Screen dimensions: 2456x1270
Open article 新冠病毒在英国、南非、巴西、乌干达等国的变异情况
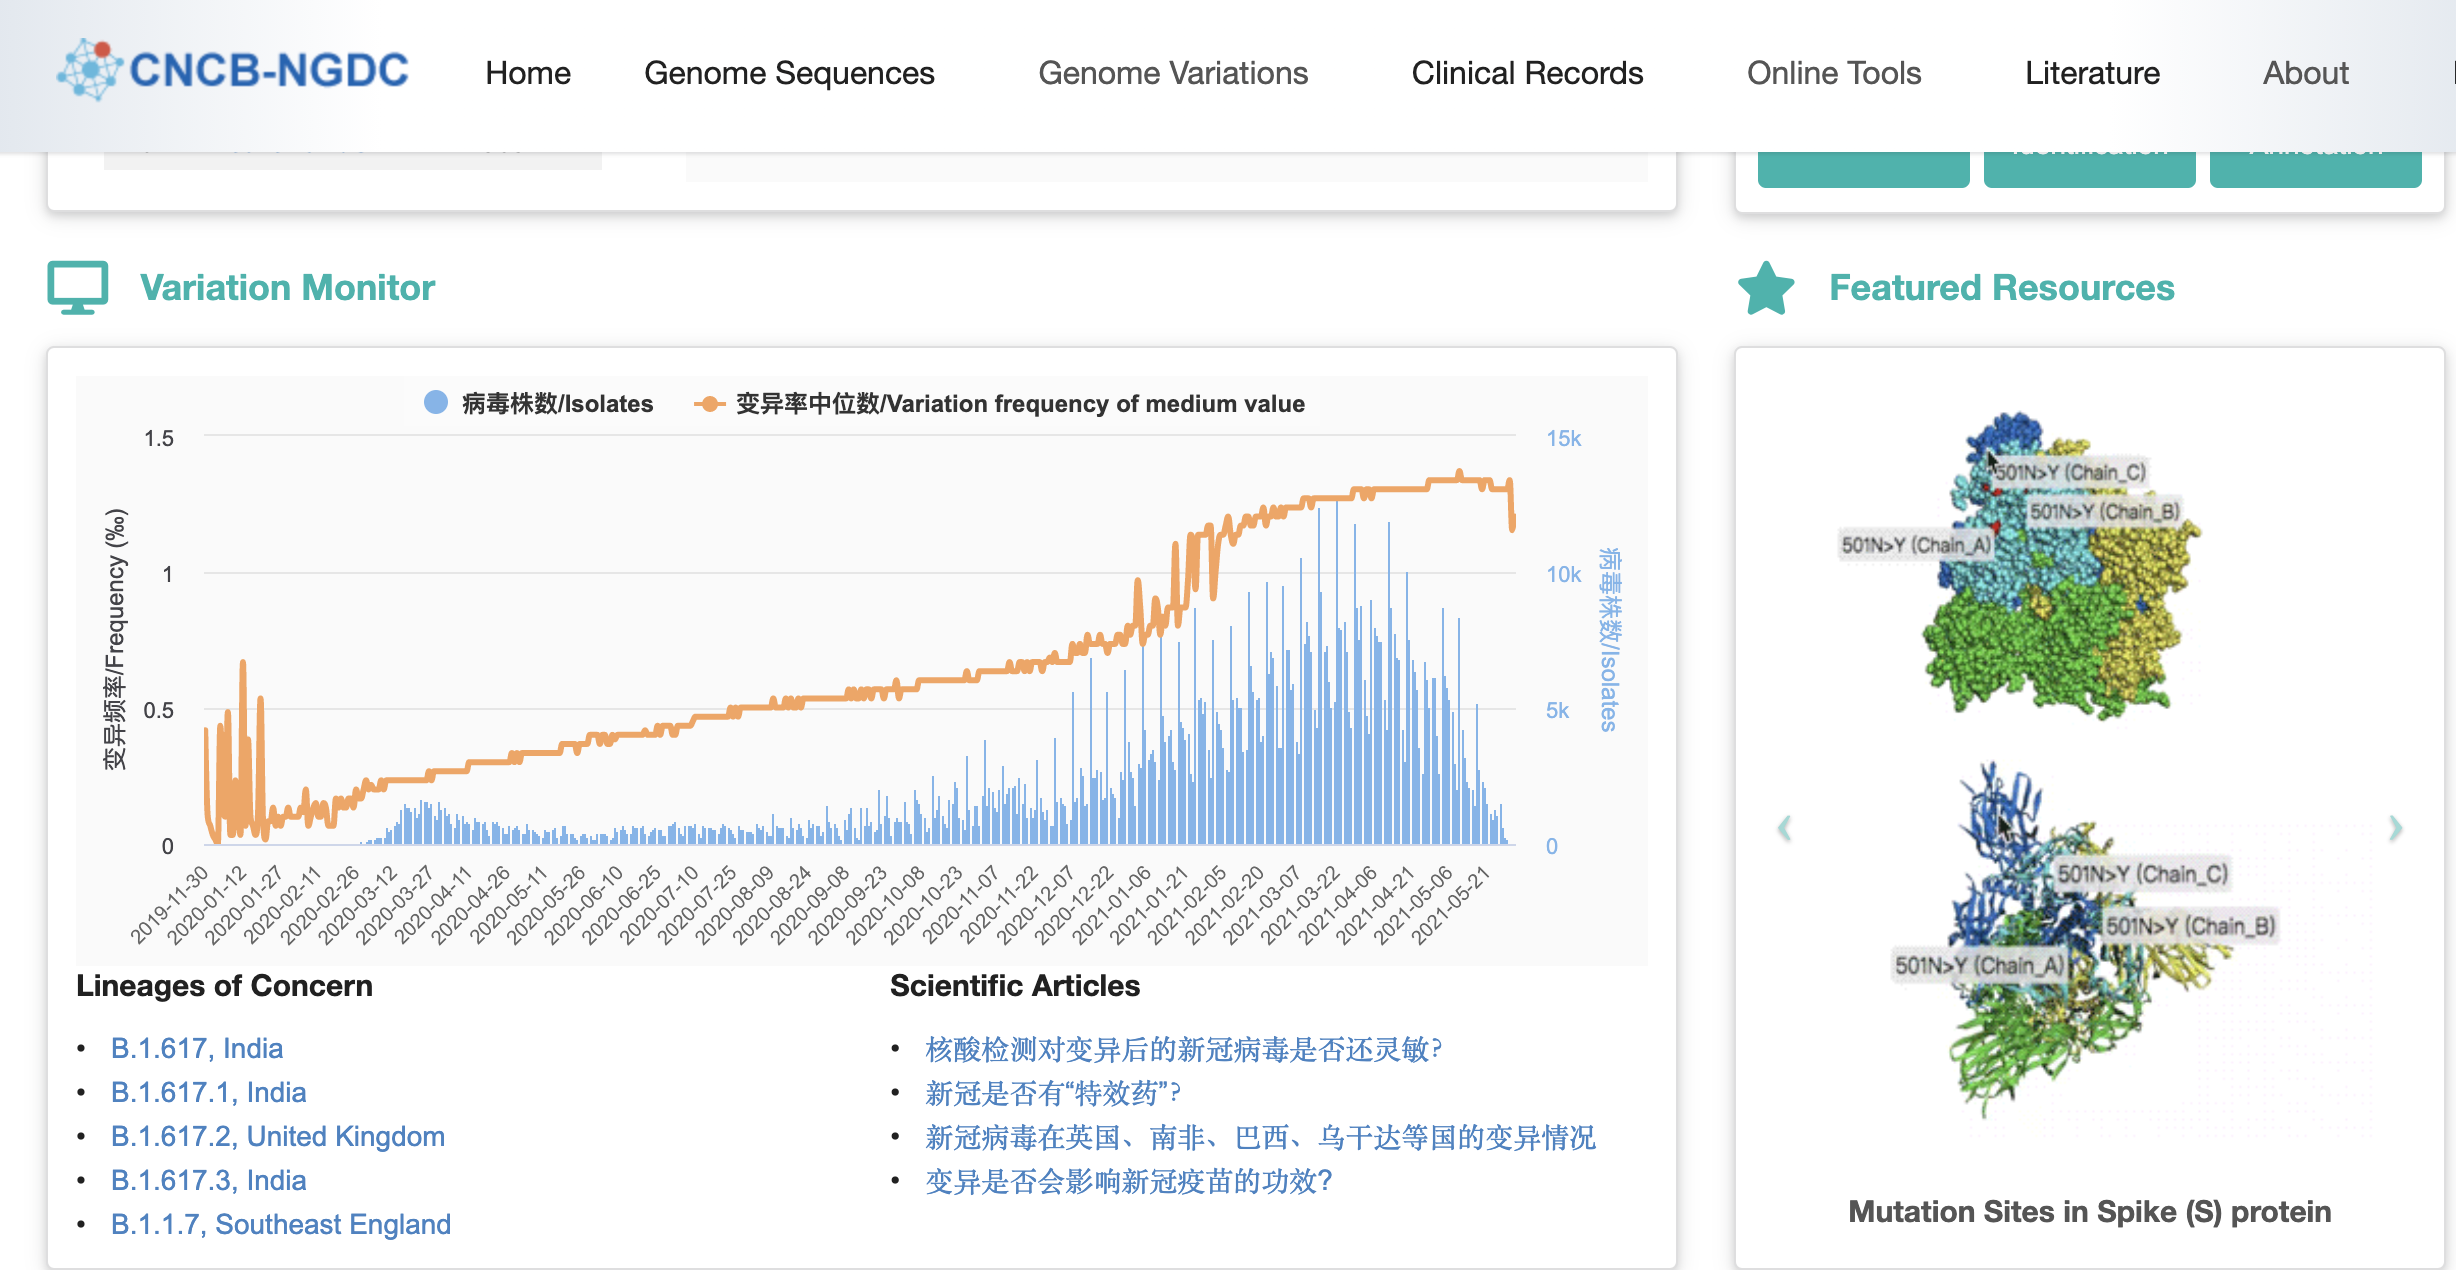pos(1260,1137)
